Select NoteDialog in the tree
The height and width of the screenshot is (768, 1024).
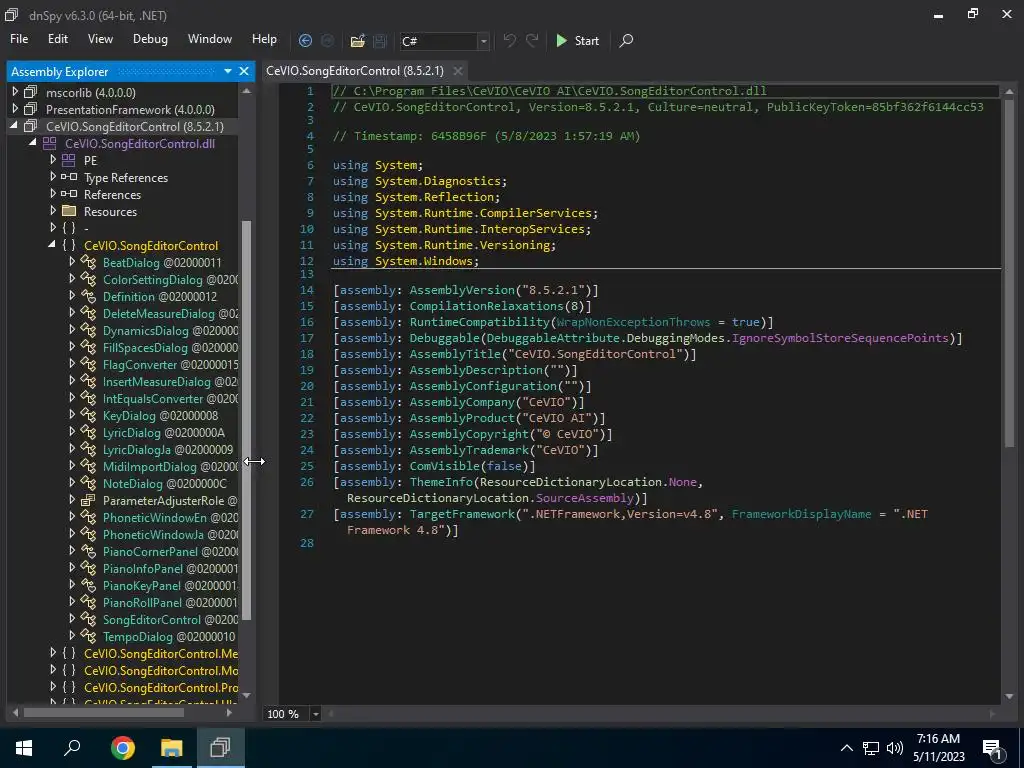click(x=165, y=483)
